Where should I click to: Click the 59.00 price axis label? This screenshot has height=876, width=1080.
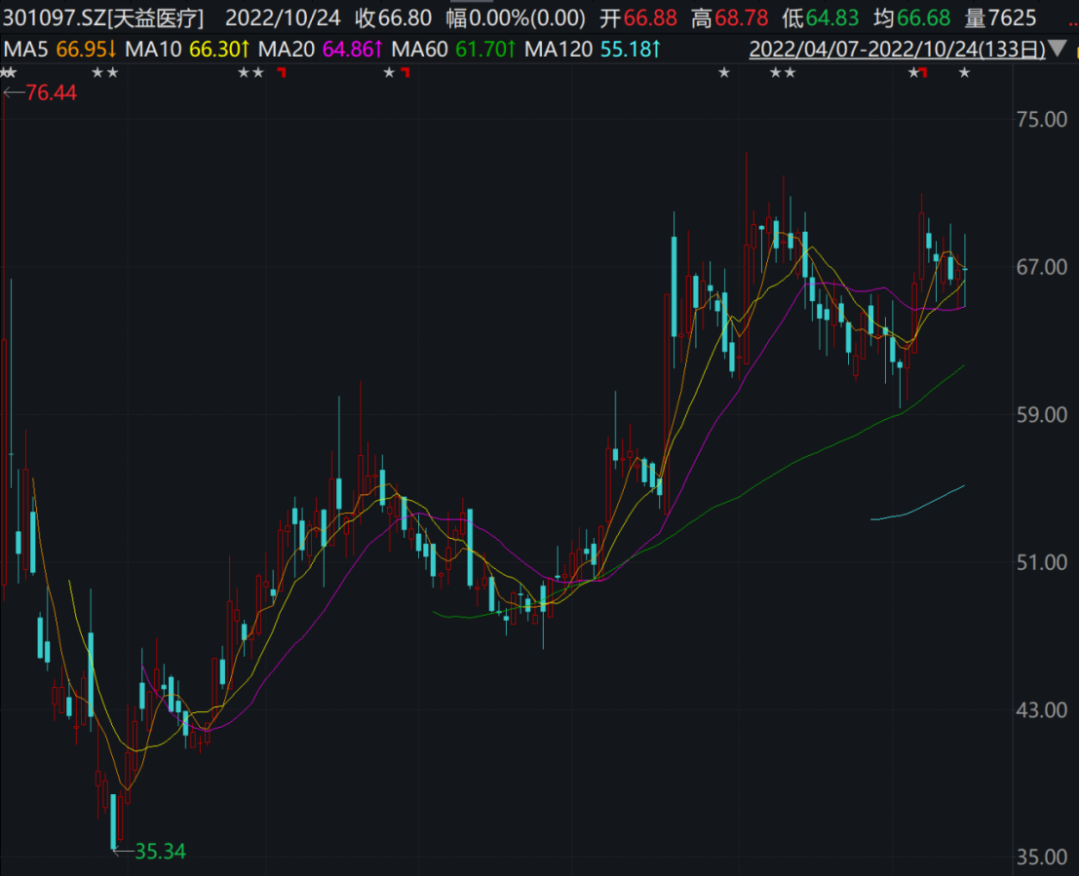tap(1042, 415)
